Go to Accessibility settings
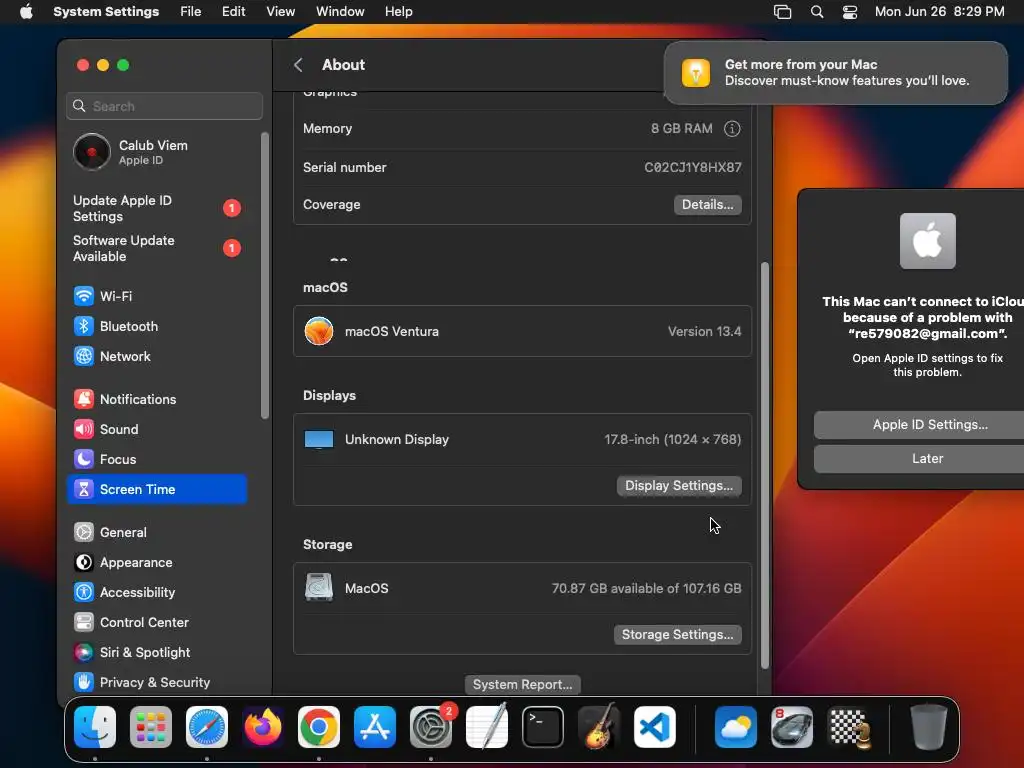Viewport: 1024px width, 768px height. tap(157, 592)
